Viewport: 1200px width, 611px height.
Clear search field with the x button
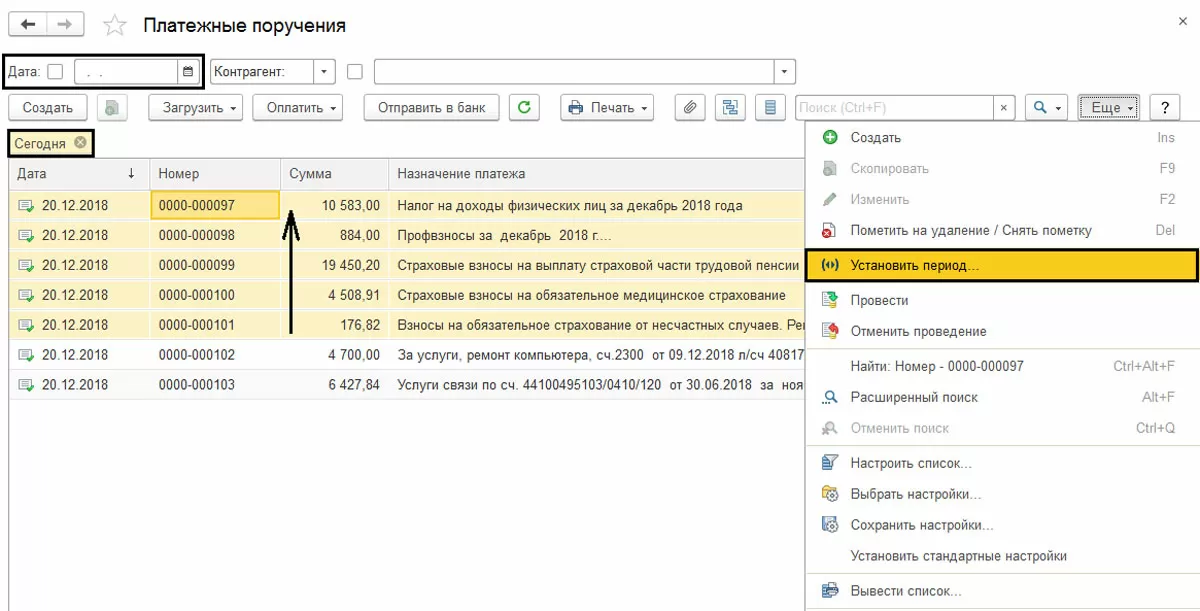click(x=1004, y=108)
